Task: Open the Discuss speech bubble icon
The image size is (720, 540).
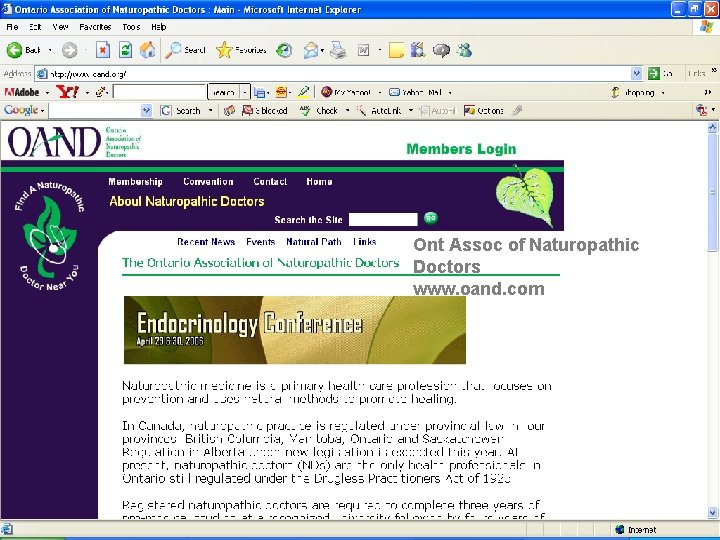Action: [441, 50]
